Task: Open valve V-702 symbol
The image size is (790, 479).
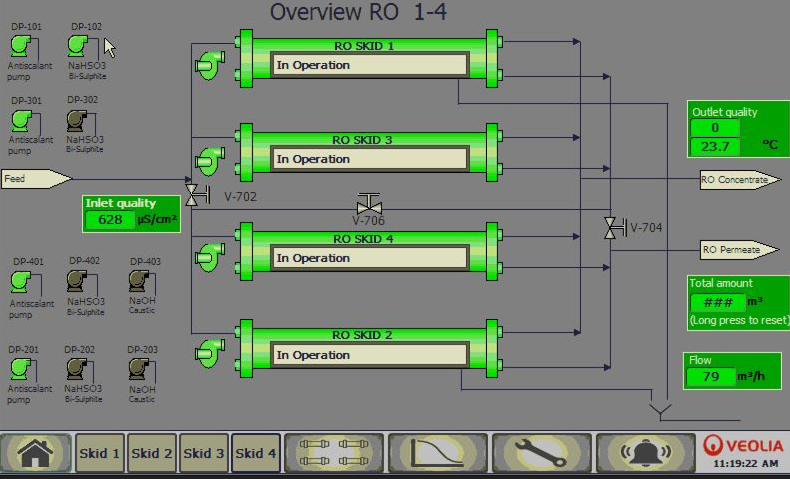Action: coord(198,195)
